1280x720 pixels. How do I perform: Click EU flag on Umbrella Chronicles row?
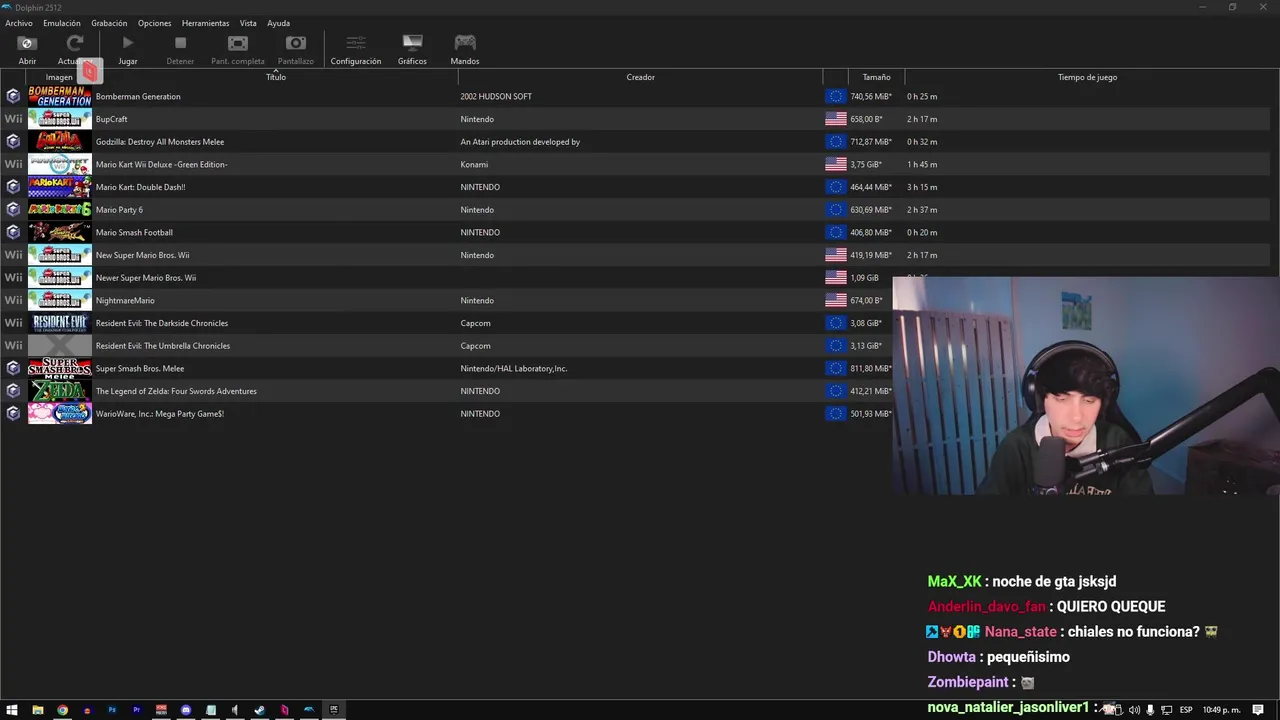pos(836,345)
